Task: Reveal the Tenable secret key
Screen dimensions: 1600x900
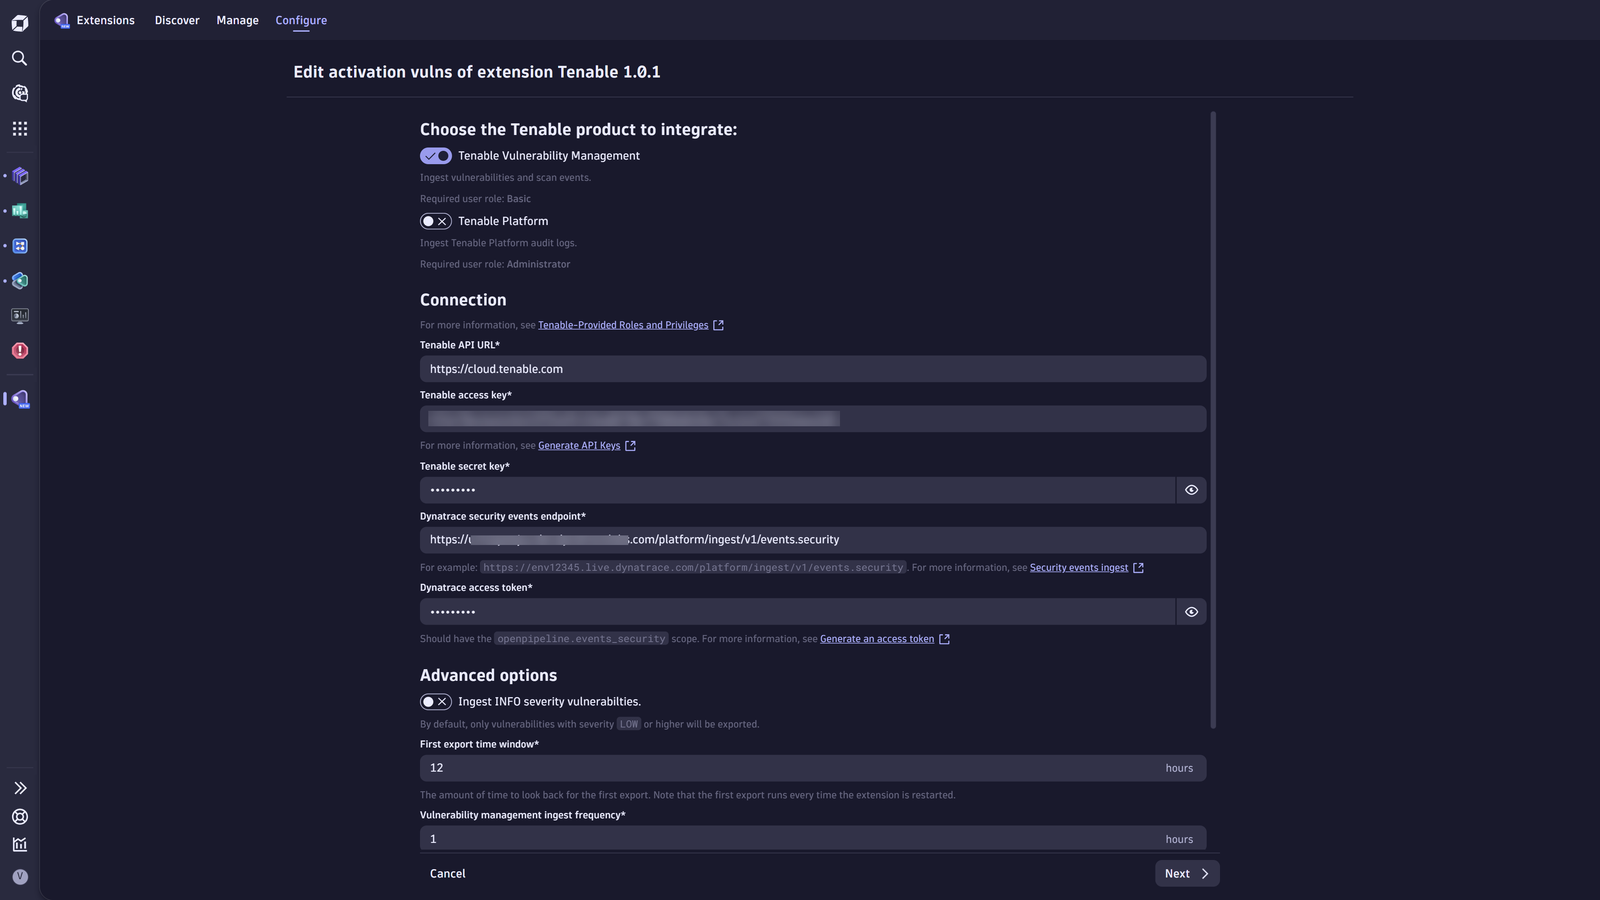Action: click(x=1191, y=490)
